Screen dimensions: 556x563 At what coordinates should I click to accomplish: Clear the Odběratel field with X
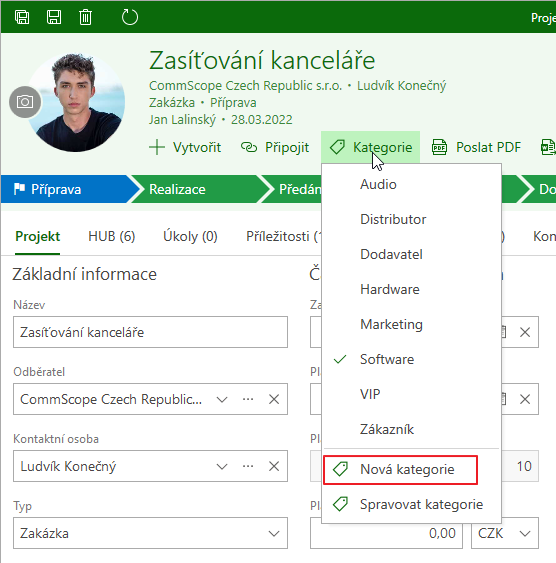[x=274, y=399]
